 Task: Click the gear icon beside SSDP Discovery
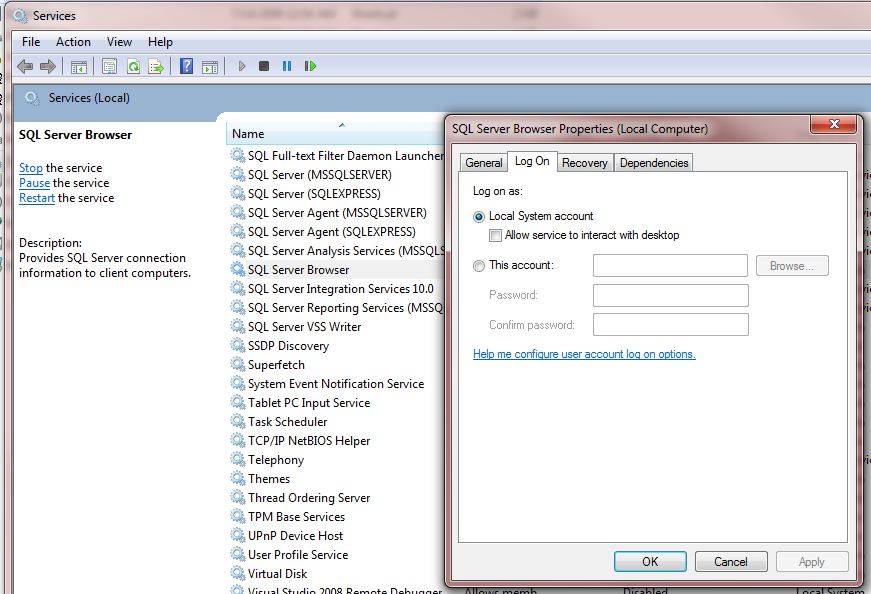[238, 346]
